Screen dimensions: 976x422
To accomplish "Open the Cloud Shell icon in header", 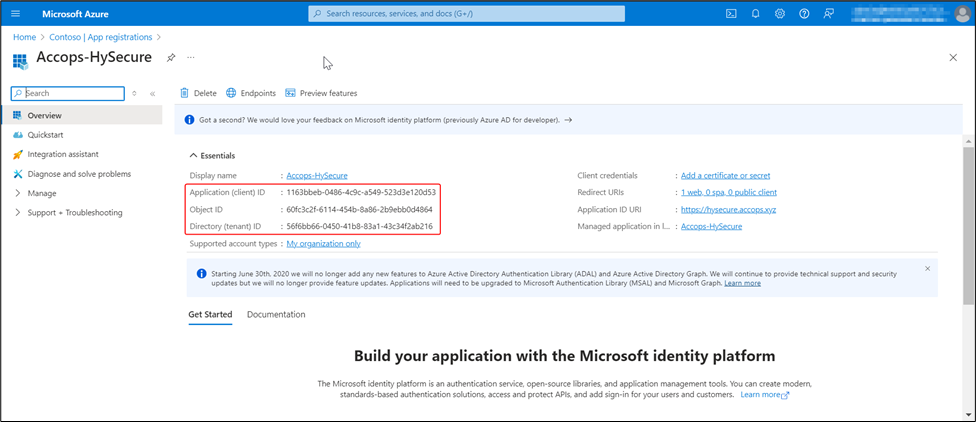I will click(731, 14).
